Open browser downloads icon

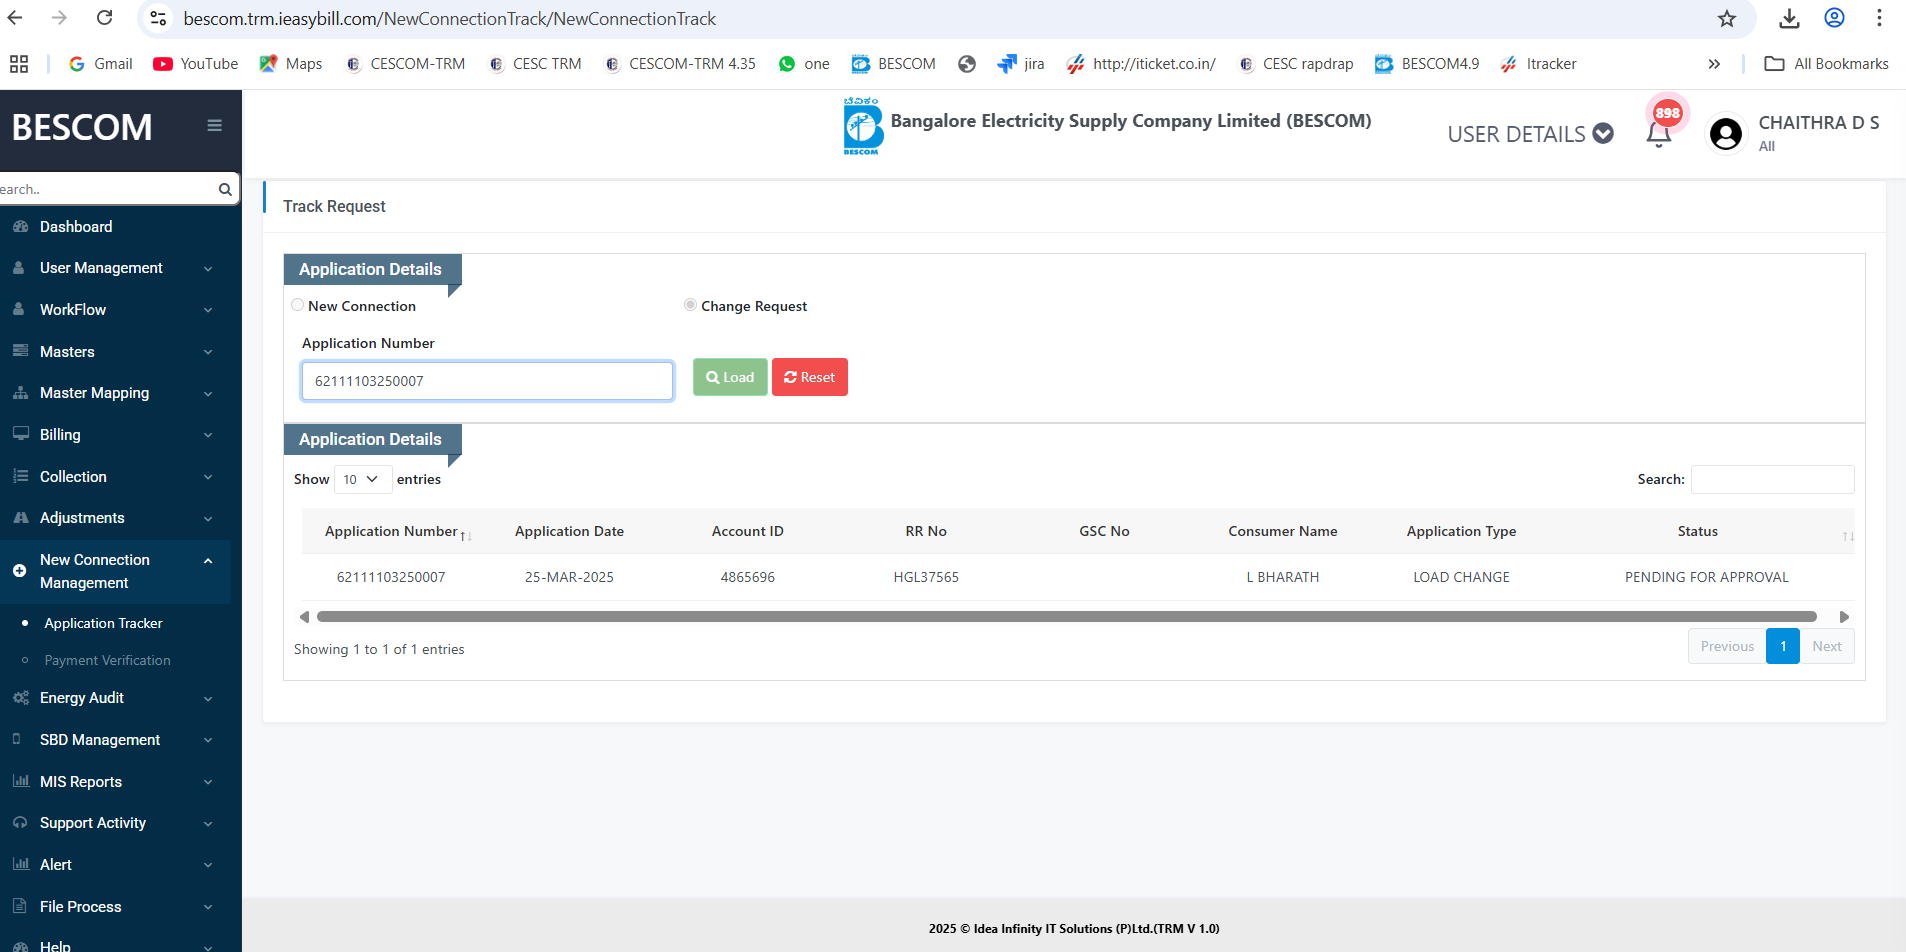tap(1790, 18)
